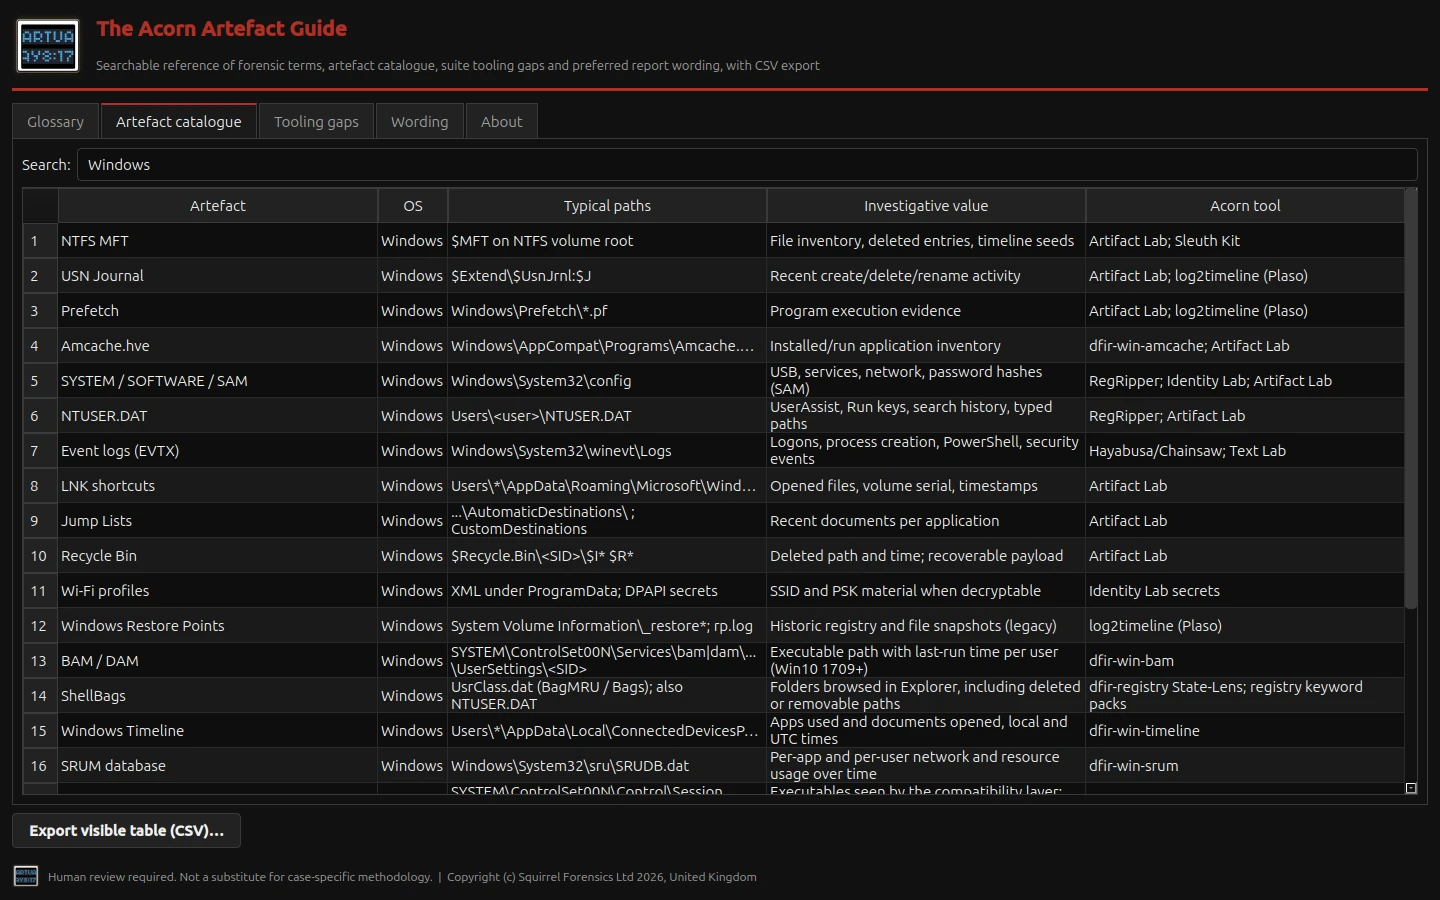Click the BAM / DAM artefact cell
Screen dimensions: 1440x900
(218, 661)
